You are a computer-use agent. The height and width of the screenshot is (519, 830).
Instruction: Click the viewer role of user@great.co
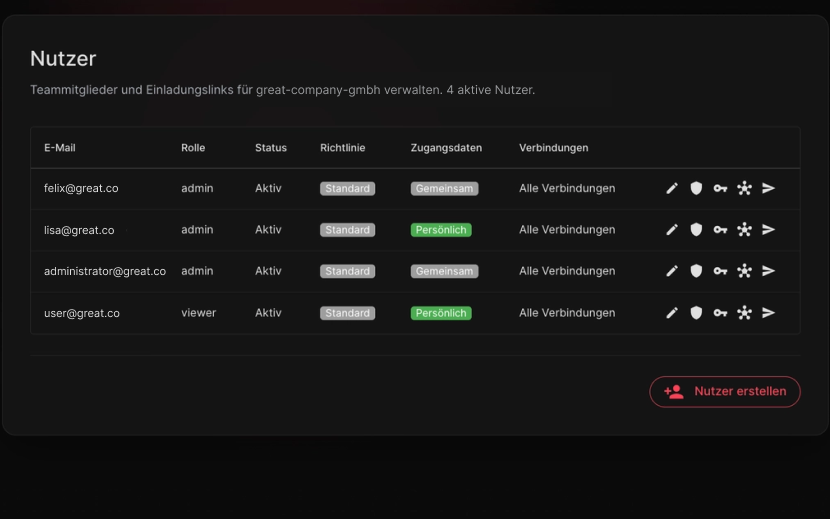click(199, 312)
